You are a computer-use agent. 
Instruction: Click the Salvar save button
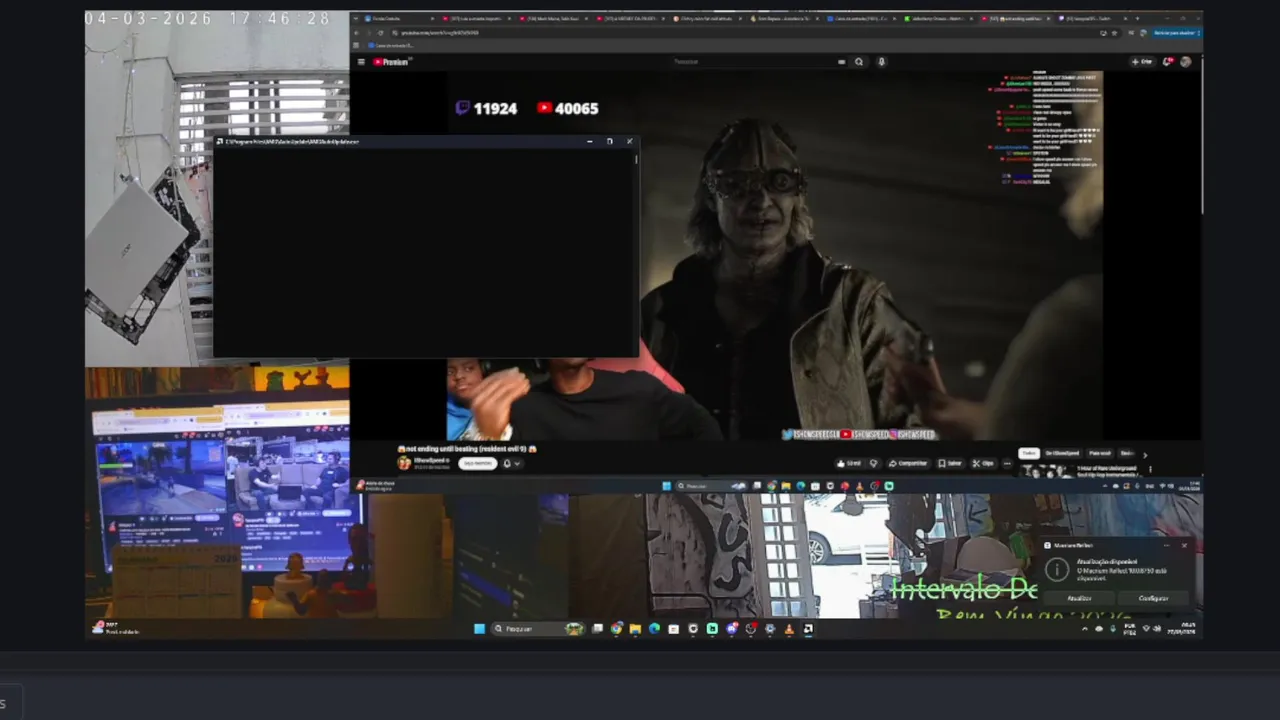coord(950,463)
